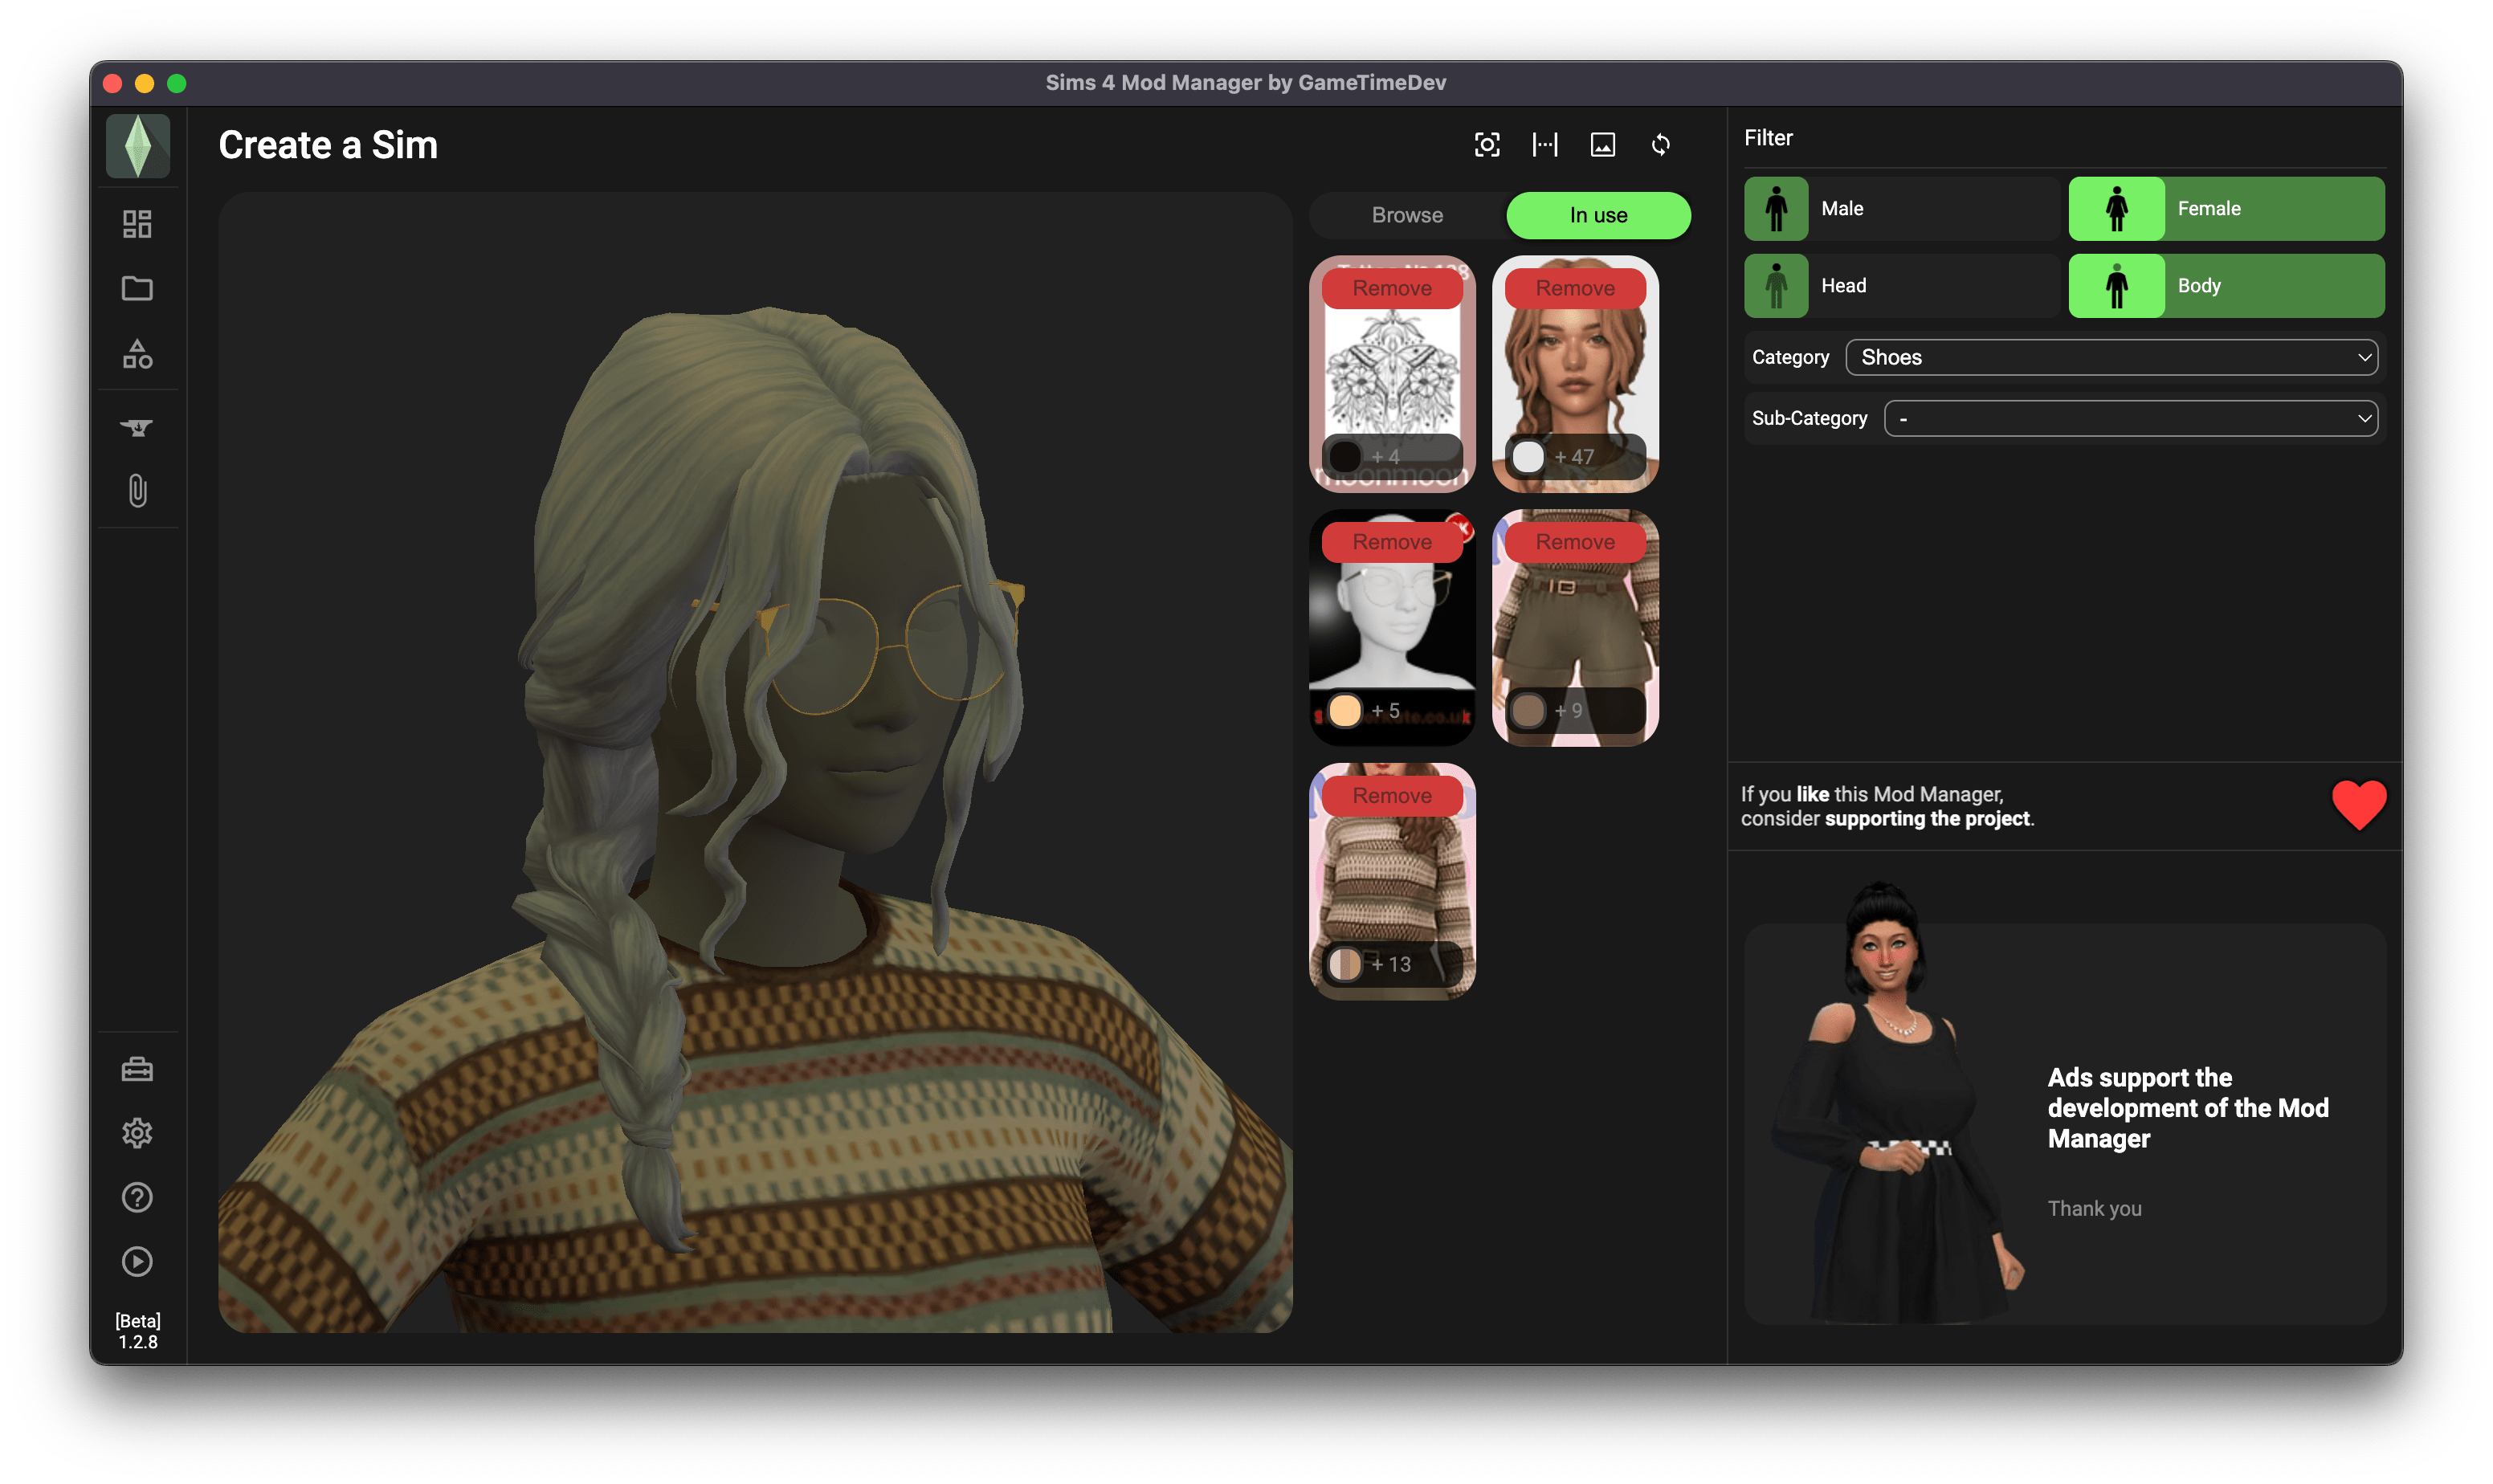The width and height of the screenshot is (2493, 1484).
Task: Remove the wavy ginger hair item
Action: (x=1575, y=288)
